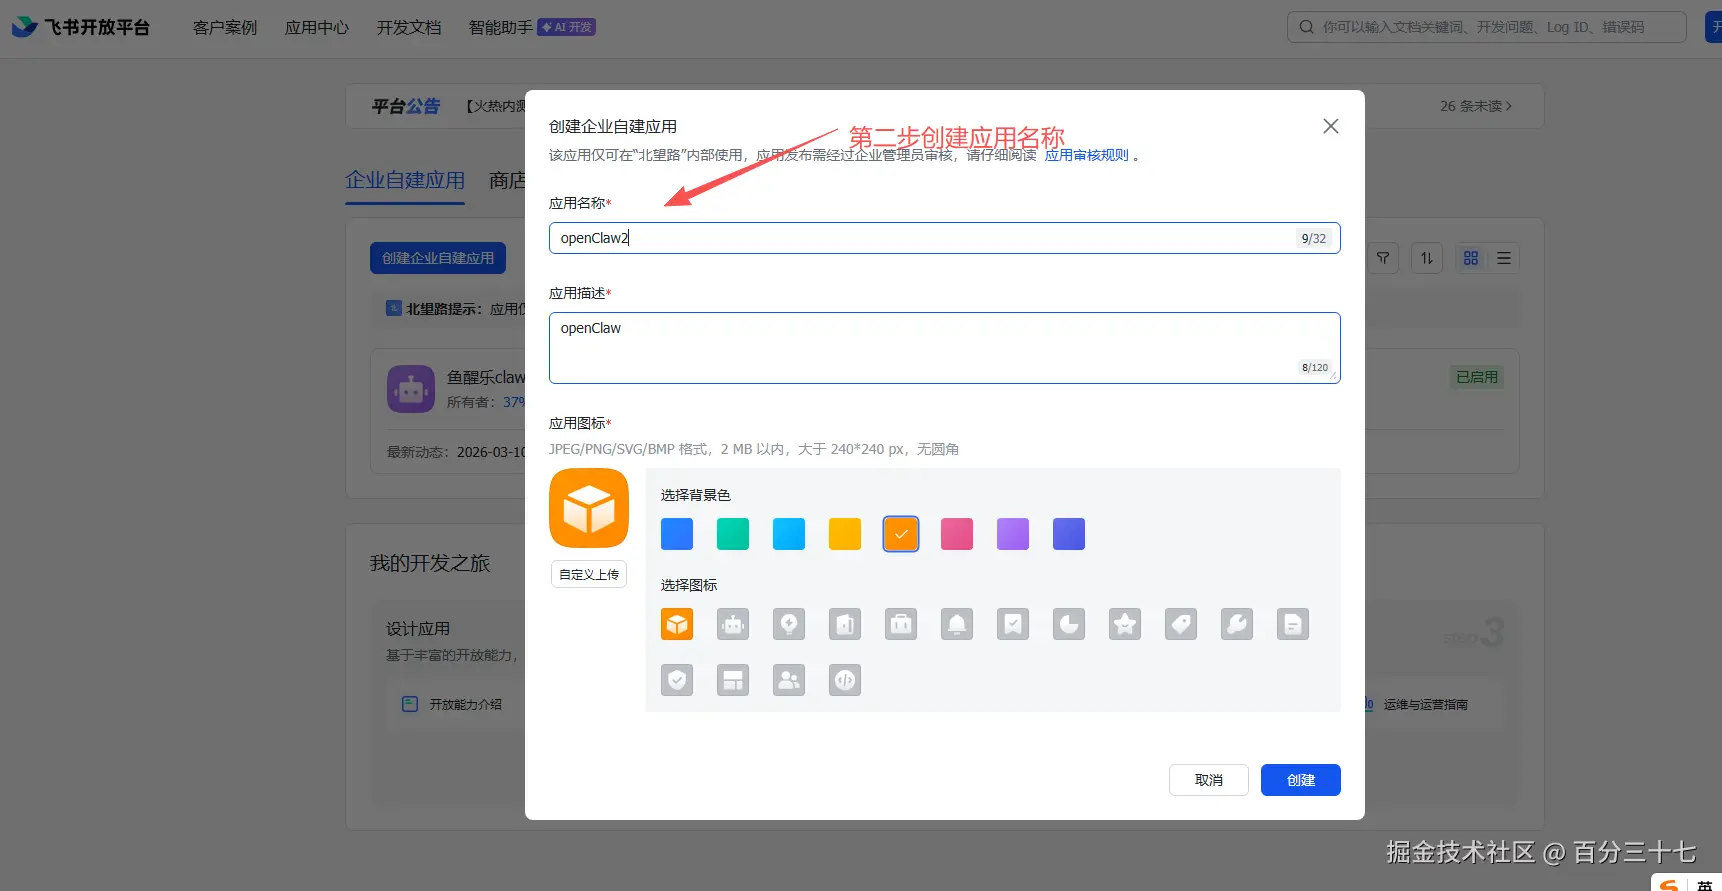The width and height of the screenshot is (1722, 891).
Task: Click the sort order icon behind dialog
Action: (1427, 258)
